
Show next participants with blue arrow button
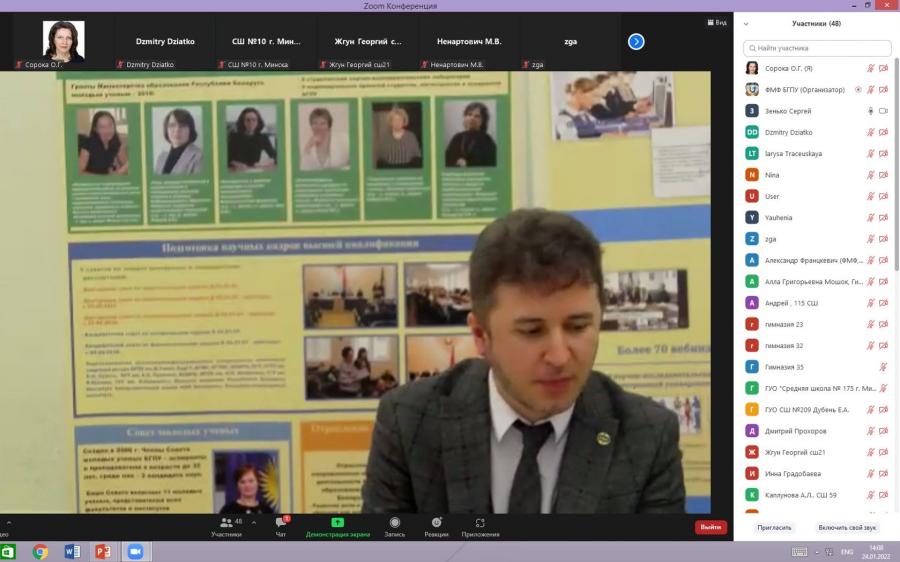636,41
